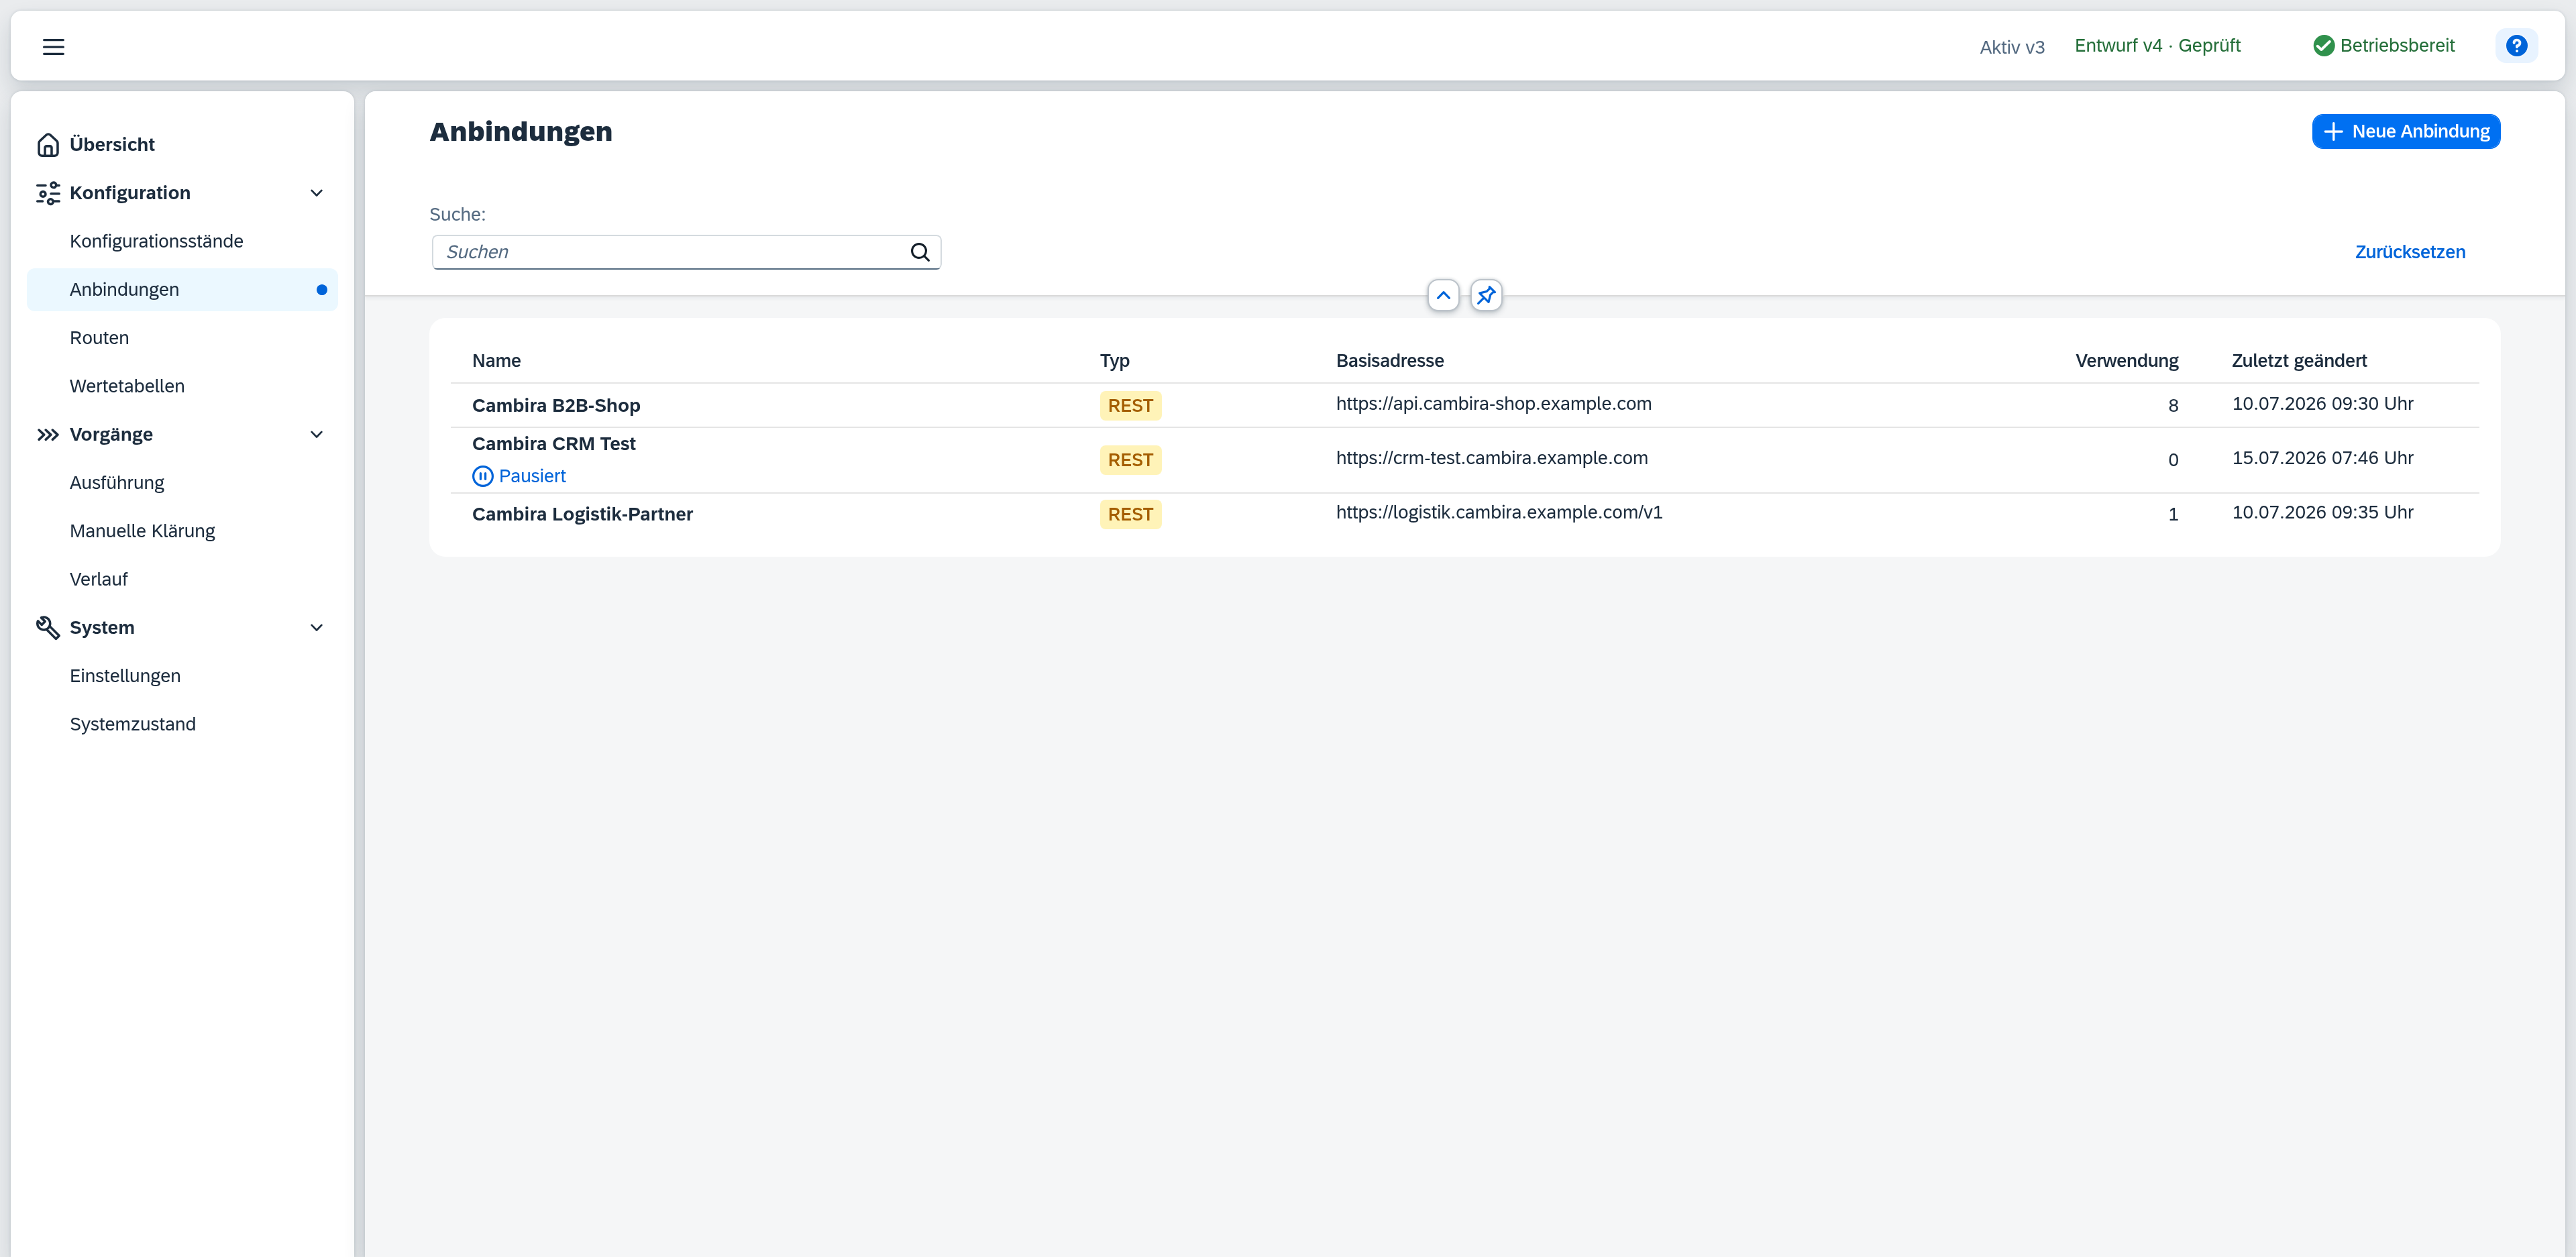Click the Übersicht home icon
Image resolution: width=2576 pixels, height=1257 pixels.
[x=48, y=145]
